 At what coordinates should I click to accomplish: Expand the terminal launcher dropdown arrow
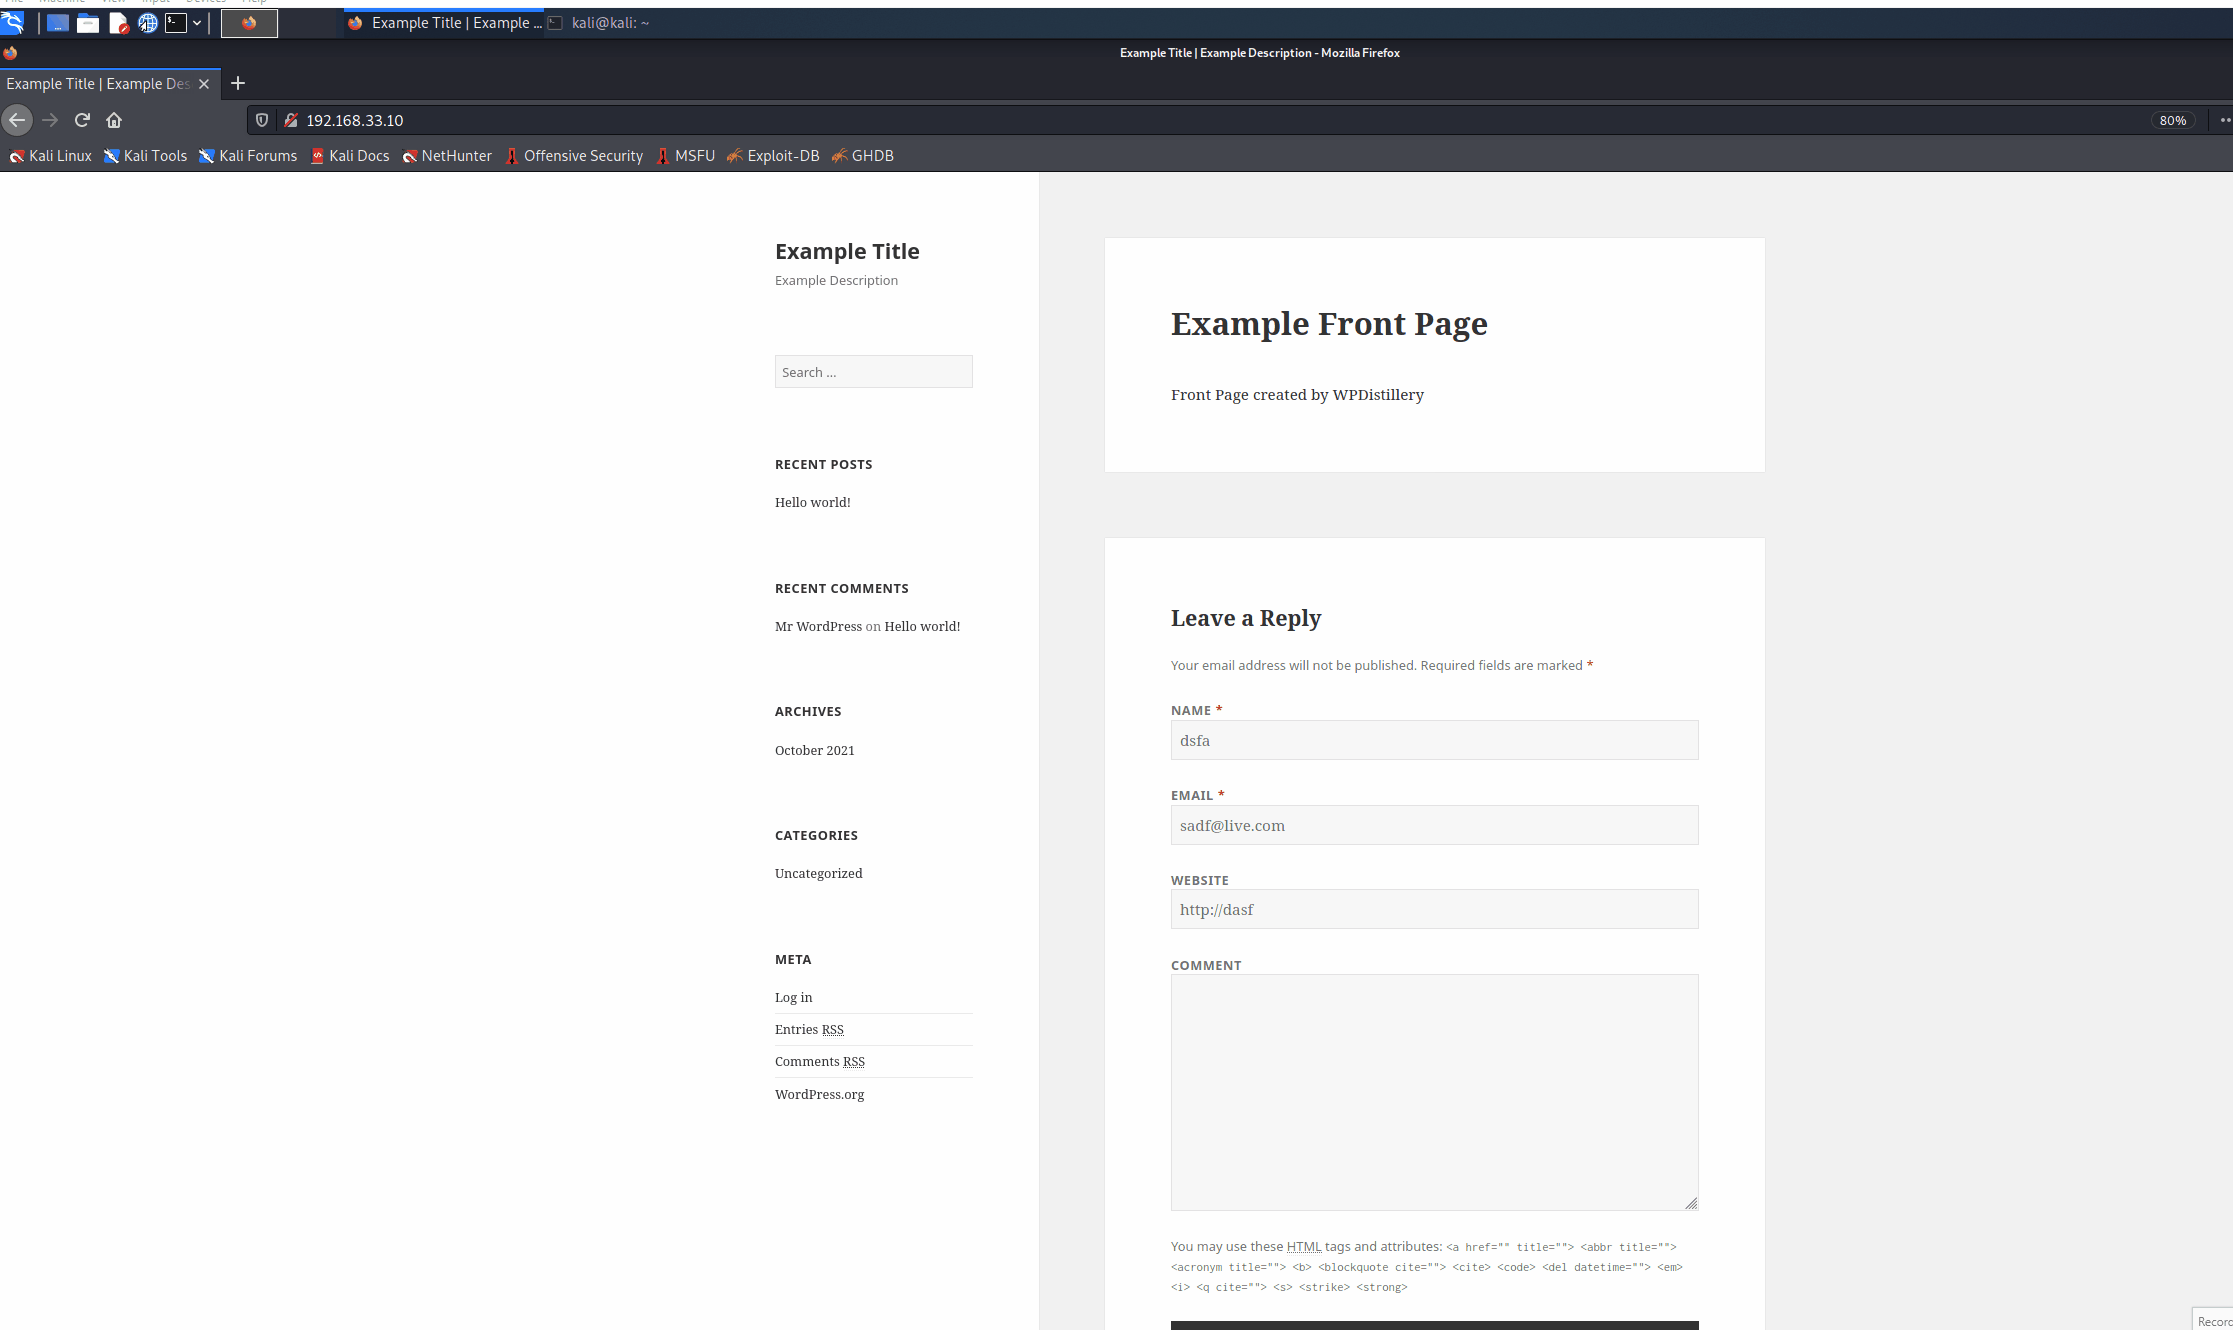197,23
